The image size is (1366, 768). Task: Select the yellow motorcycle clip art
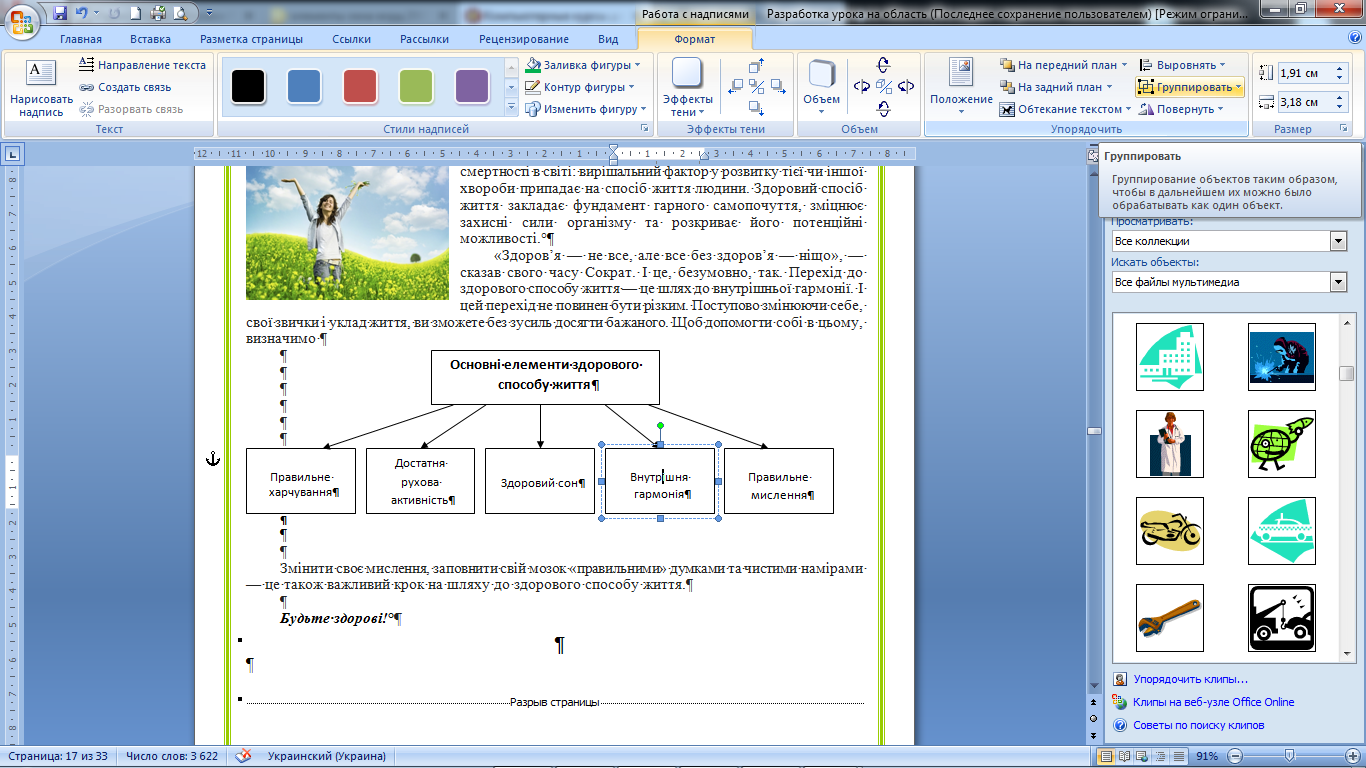[1170, 531]
